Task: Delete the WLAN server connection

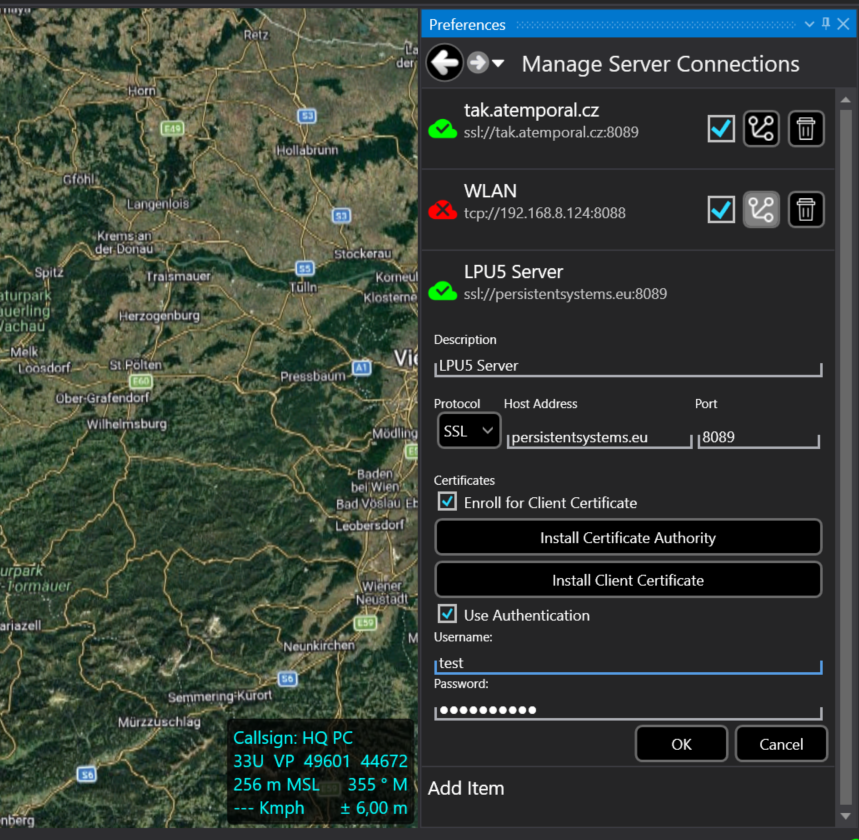Action: tap(807, 209)
